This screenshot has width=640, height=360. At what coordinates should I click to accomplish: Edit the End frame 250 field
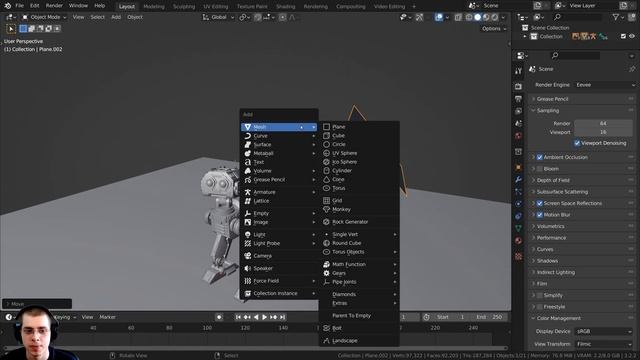(x=489, y=317)
